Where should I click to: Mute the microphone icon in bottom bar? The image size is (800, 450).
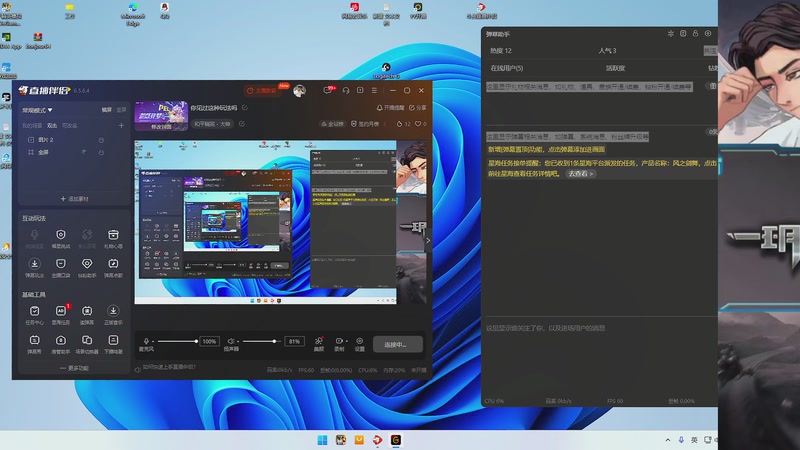[146, 341]
